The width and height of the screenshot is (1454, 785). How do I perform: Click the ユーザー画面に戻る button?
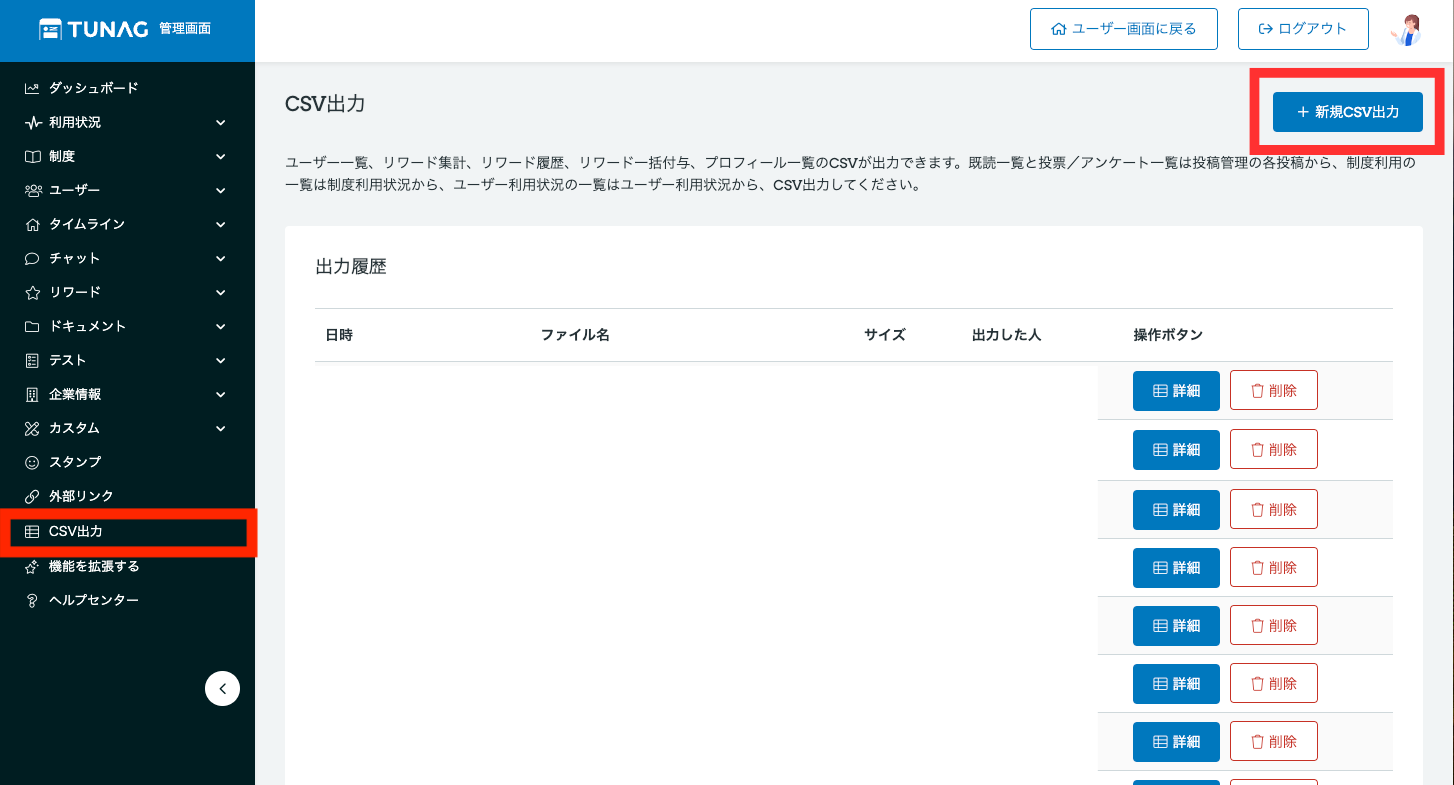(1124, 29)
